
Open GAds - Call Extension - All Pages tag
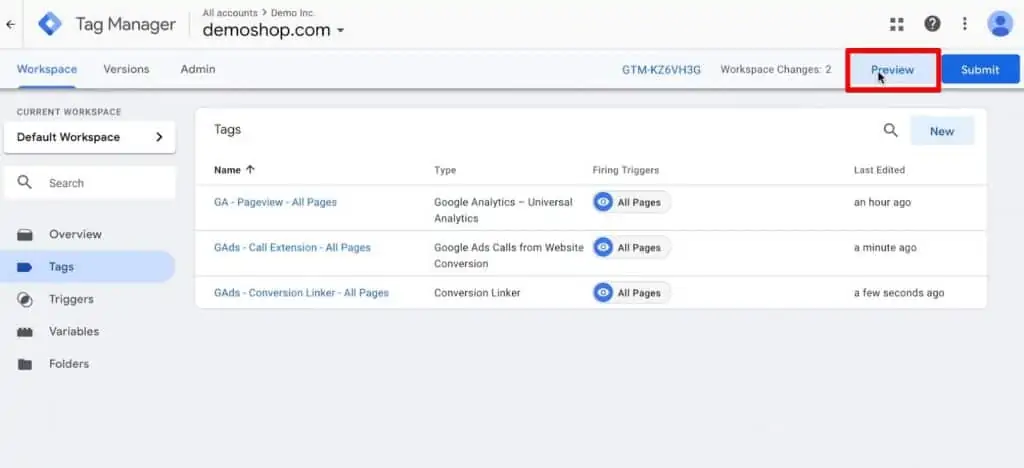(x=292, y=247)
